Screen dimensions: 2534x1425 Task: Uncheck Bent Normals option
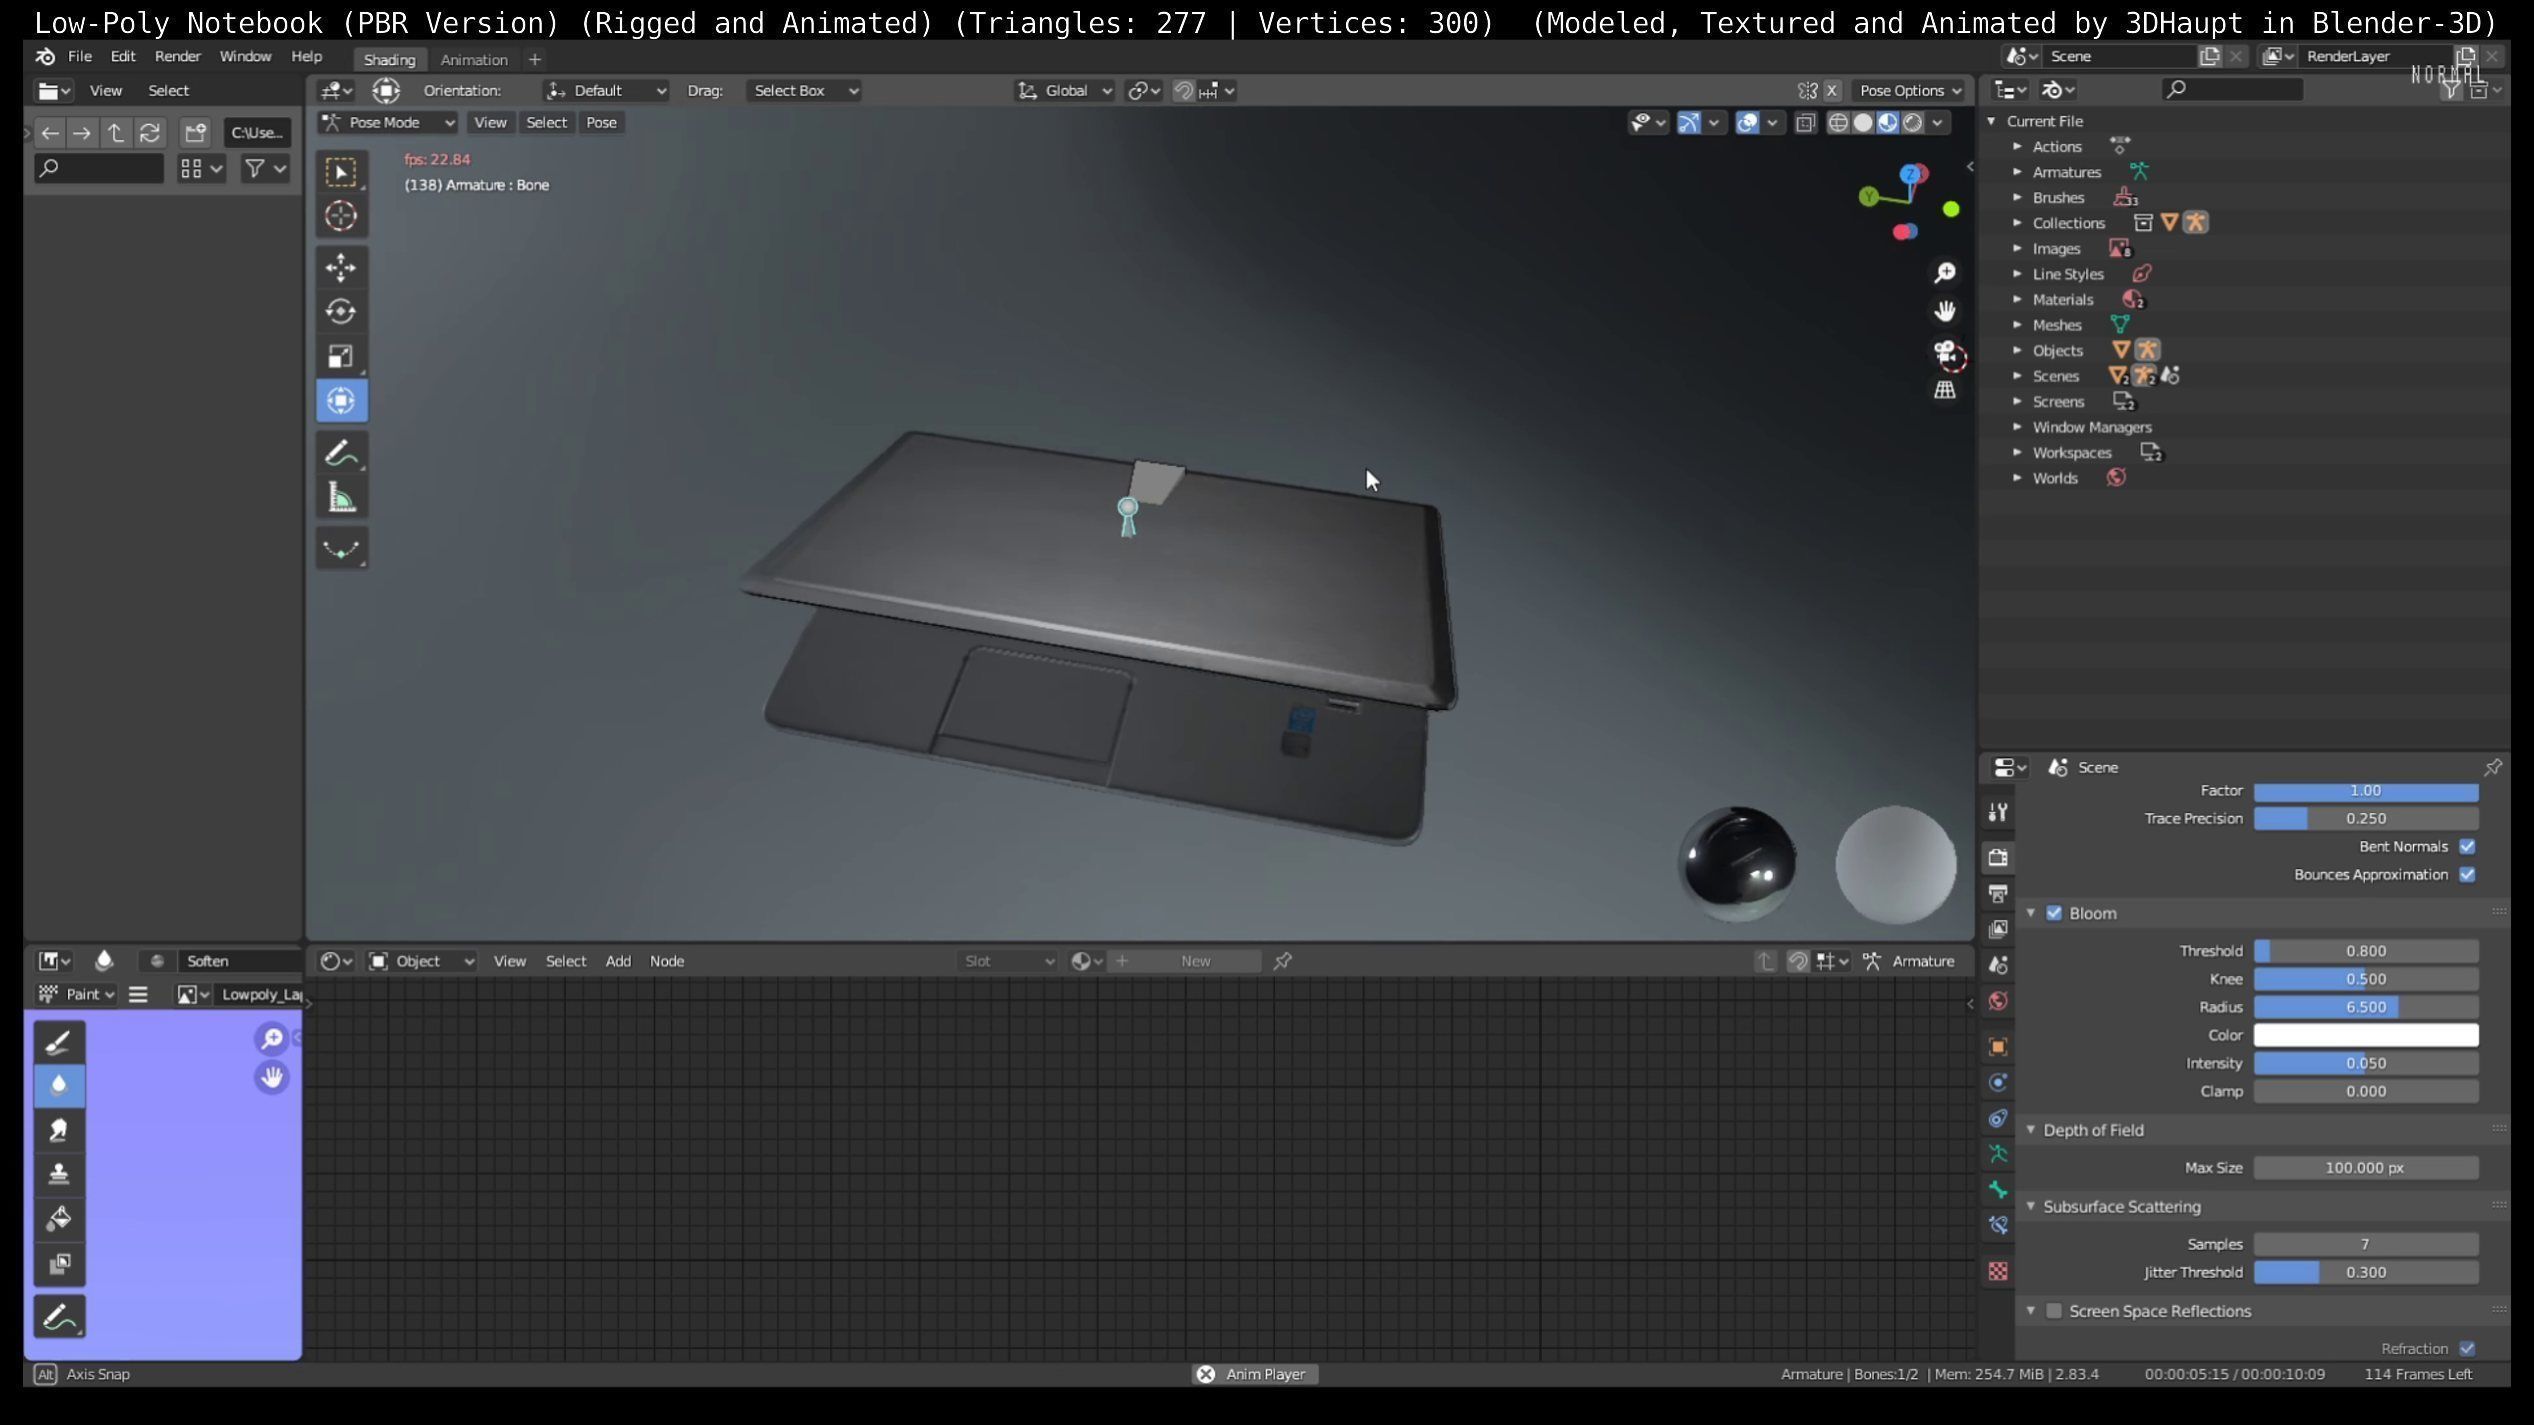click(x=2467, y=846)
